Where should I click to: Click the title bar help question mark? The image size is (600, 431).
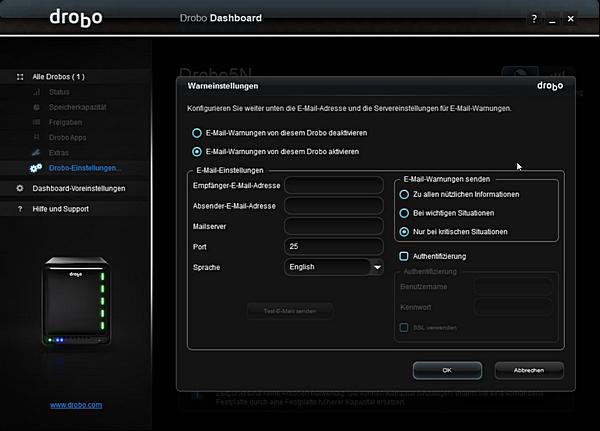point(533,18)
